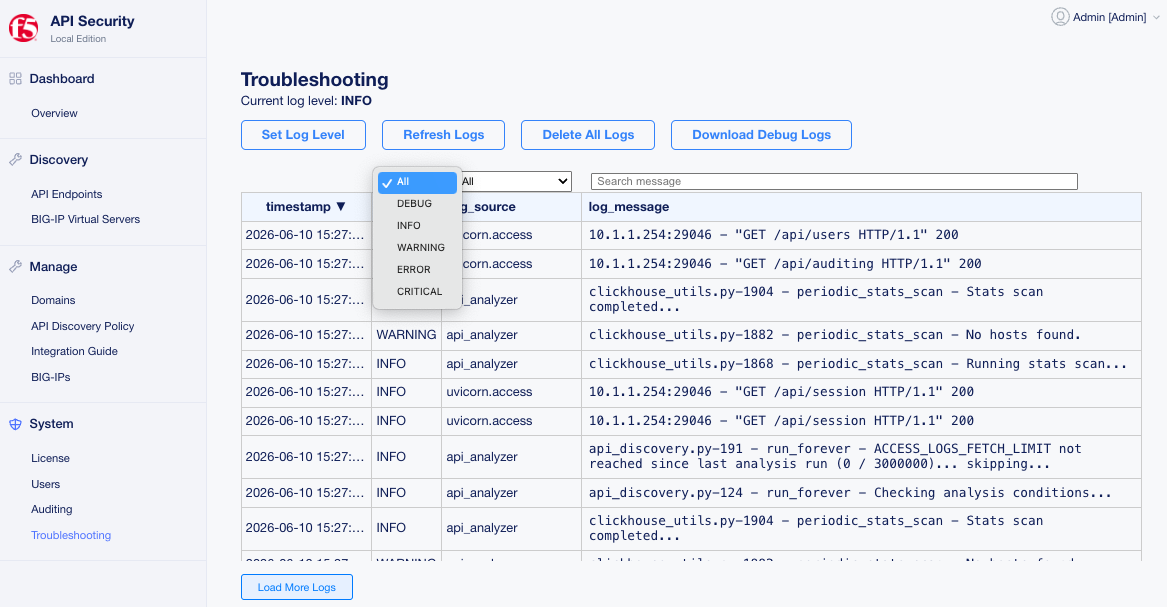Open the Troubleshooting page link
The image size is (1167, 607).
[x=71, y=535]
